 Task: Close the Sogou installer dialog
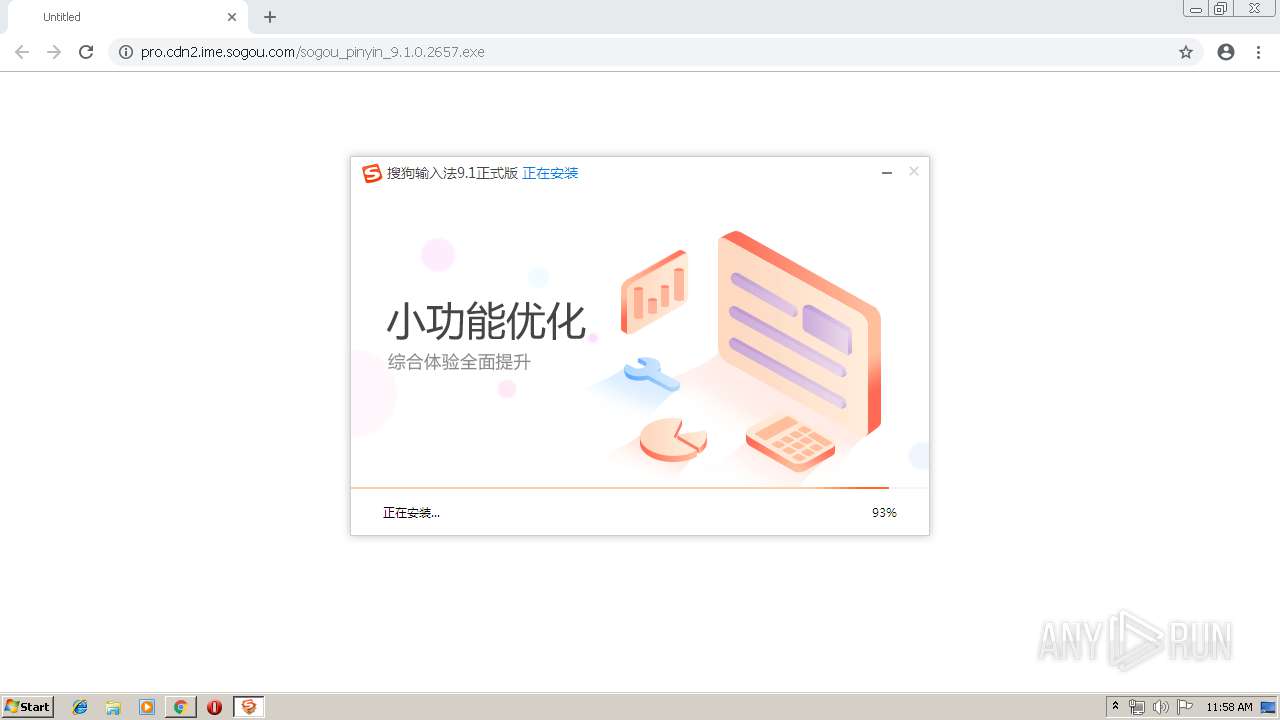pos(913,172)
